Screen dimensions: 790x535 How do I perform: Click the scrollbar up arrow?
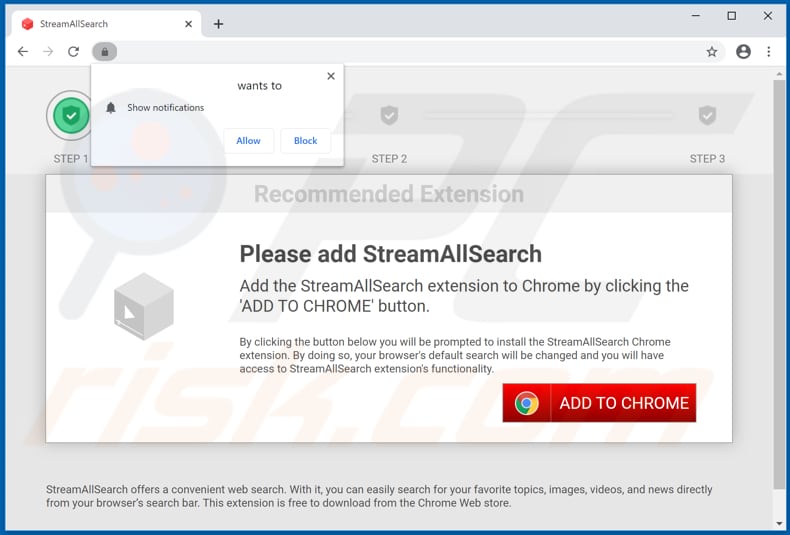coord(779,74)
